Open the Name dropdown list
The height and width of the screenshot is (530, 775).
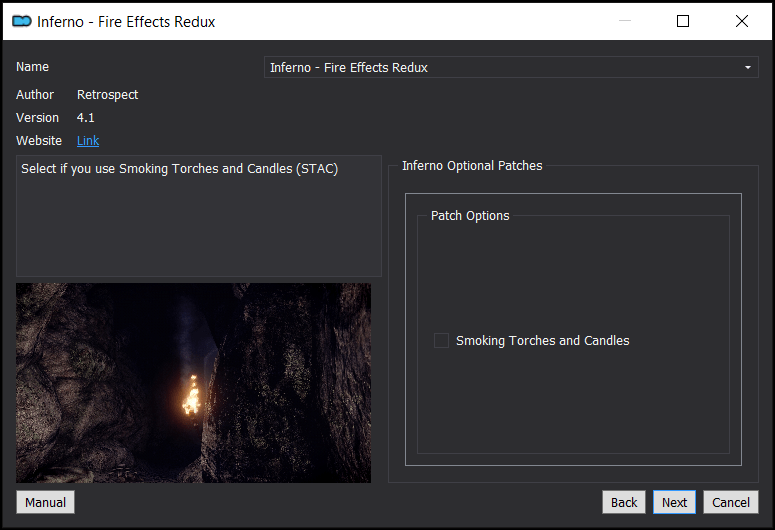(x=511, y=67)
